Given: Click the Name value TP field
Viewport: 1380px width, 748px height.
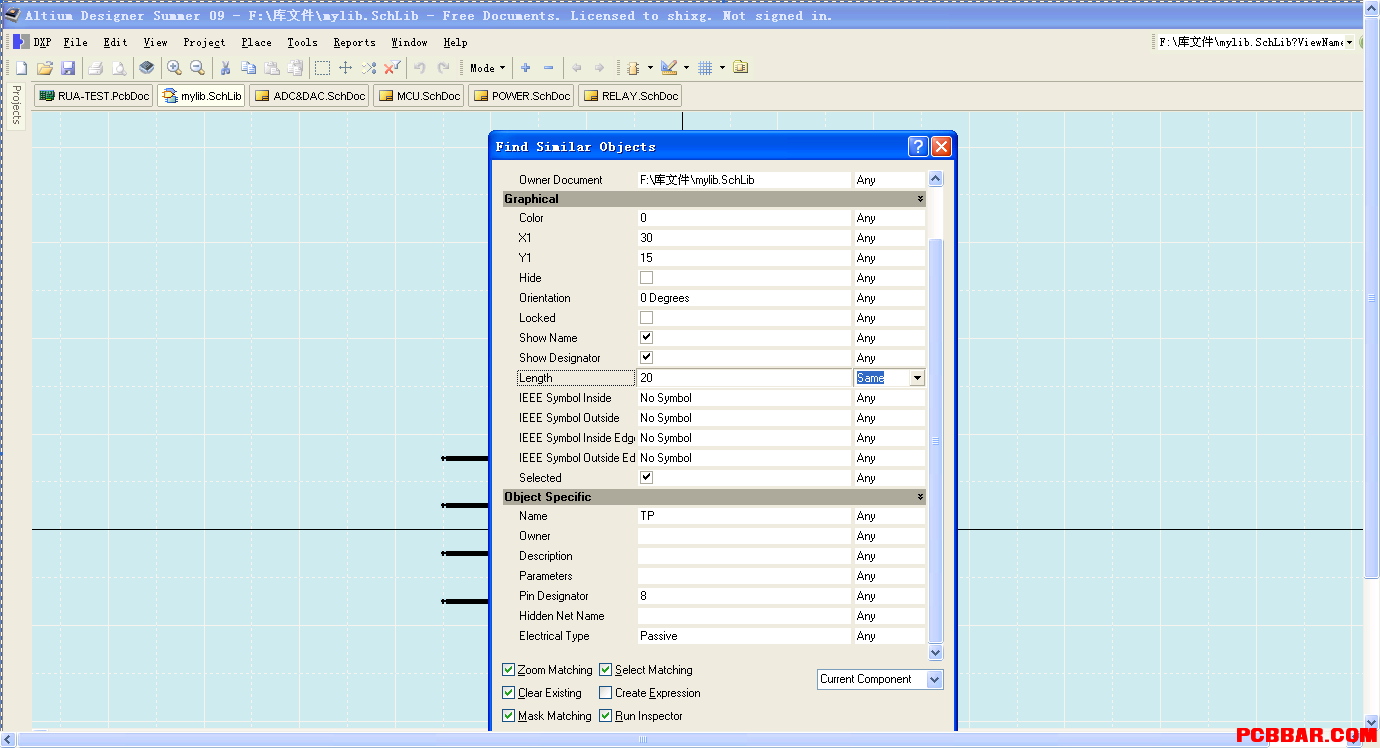Looking at the screenshot, I should pyautogui.click(x=744, y=516).
